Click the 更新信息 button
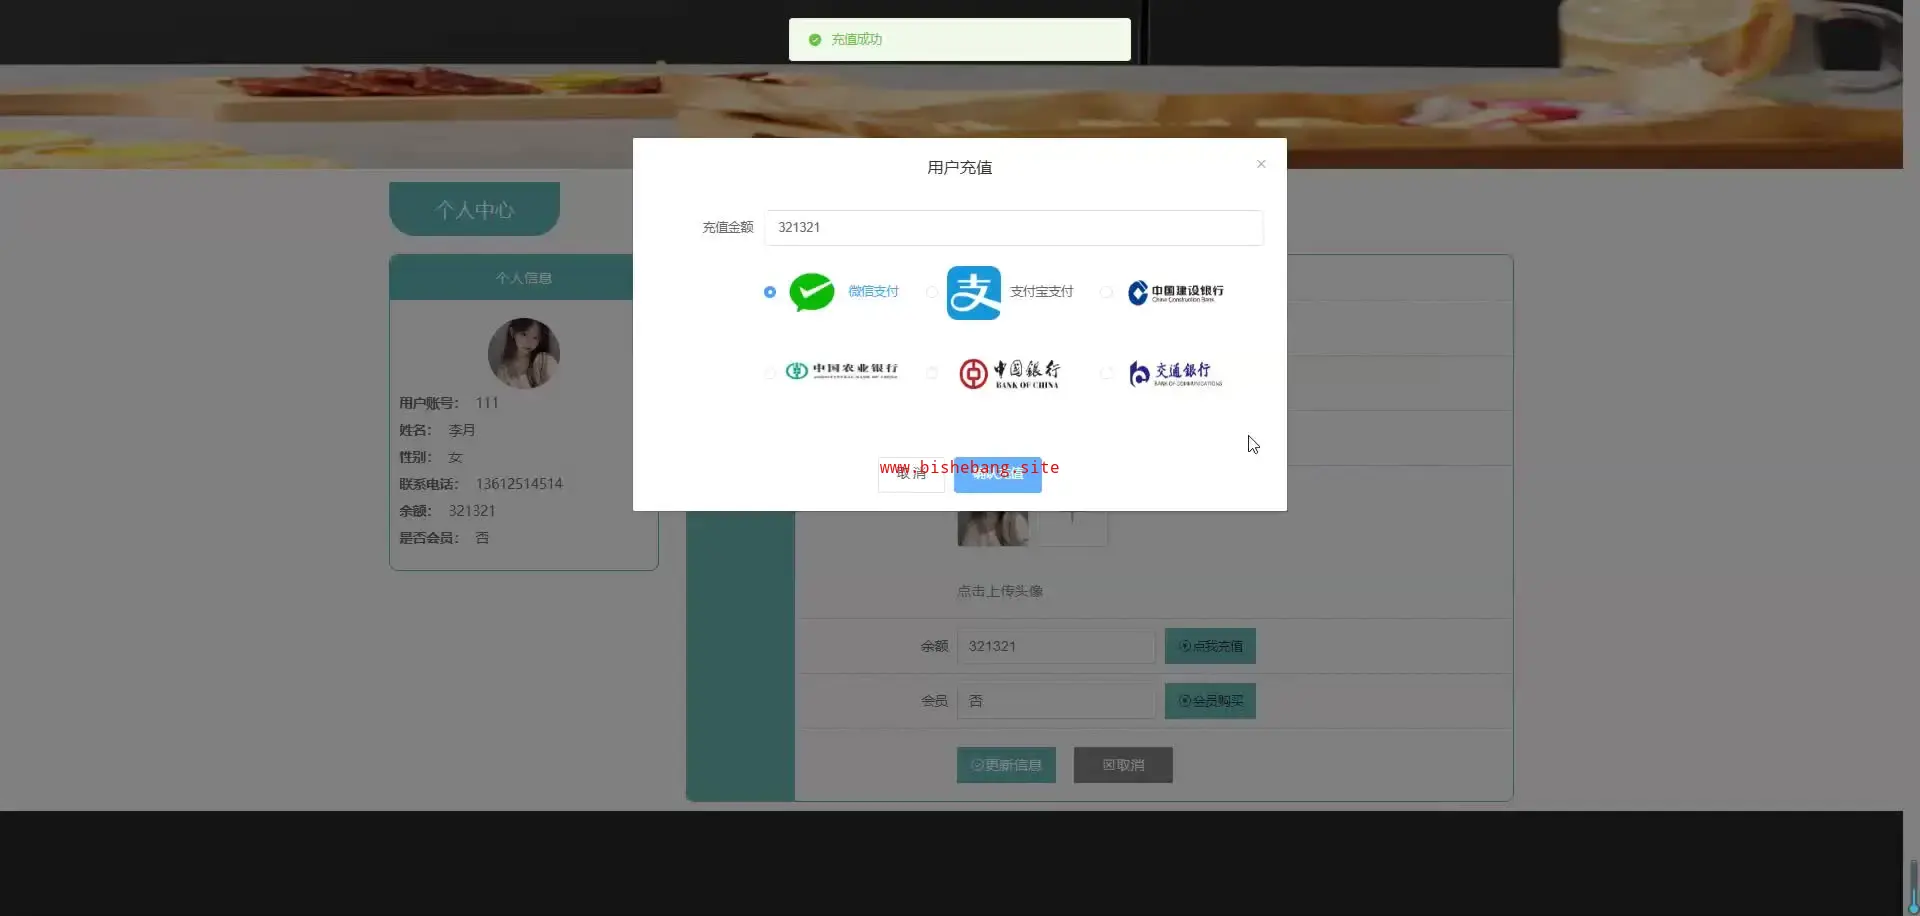This screenshot has height=916, width=1920. [x=1006, y=765]
